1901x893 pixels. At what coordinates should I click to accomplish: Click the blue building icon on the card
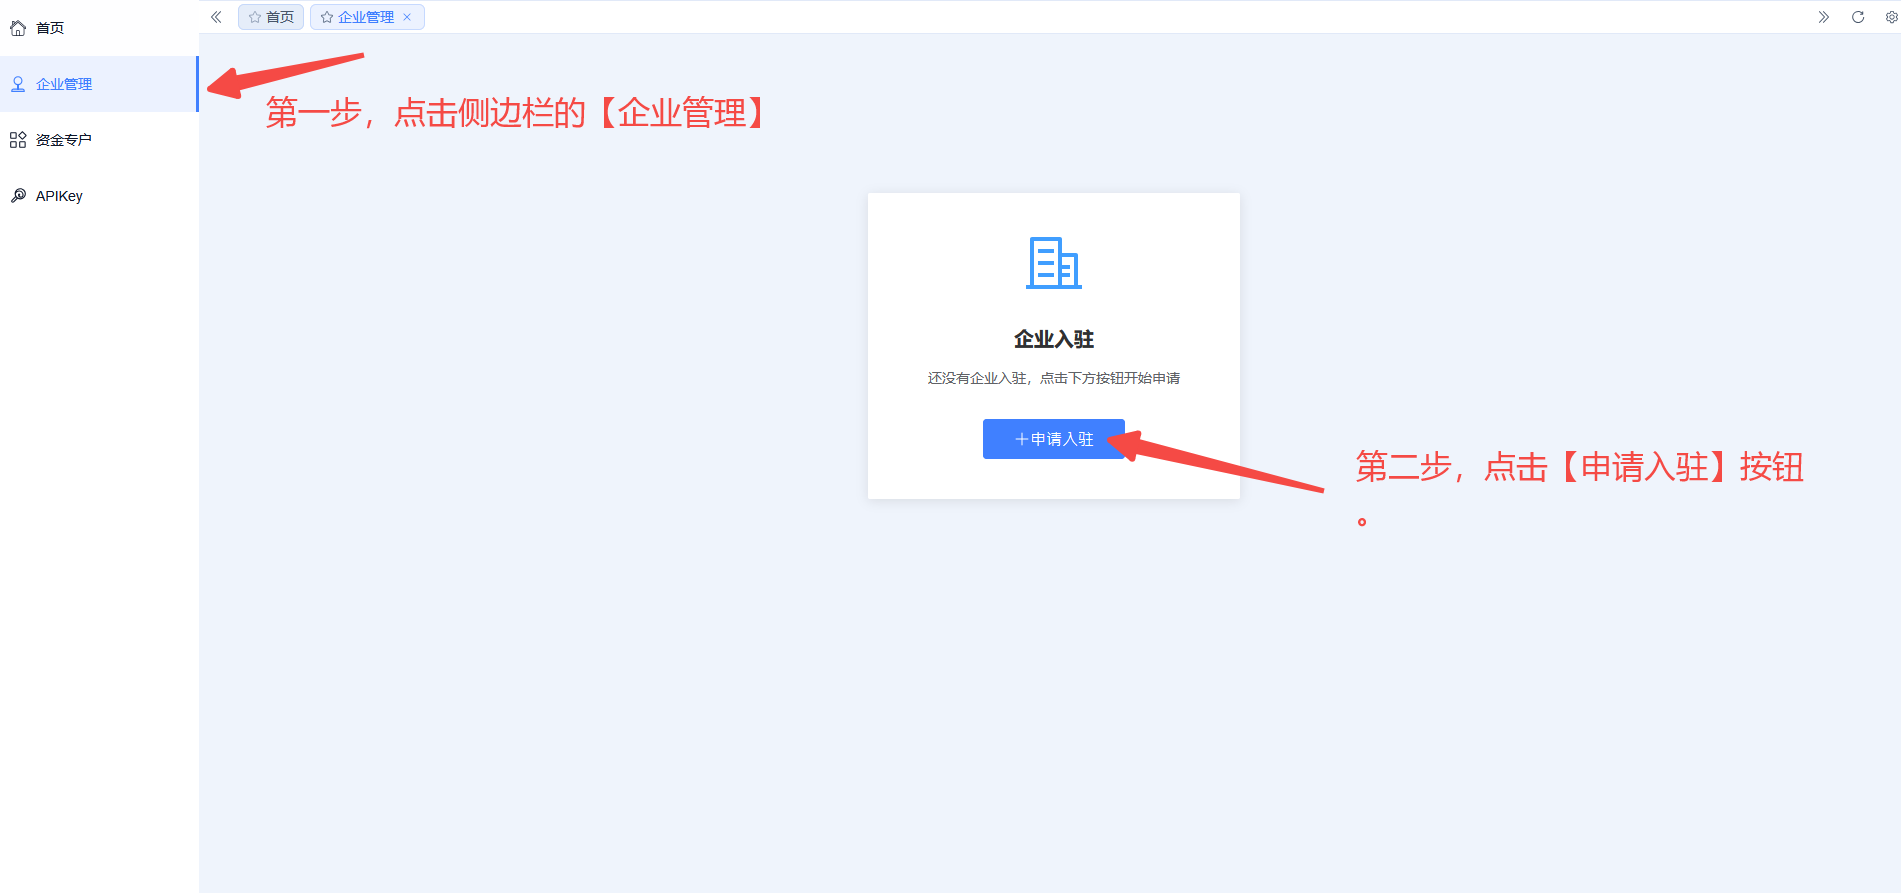[1053, 263]
